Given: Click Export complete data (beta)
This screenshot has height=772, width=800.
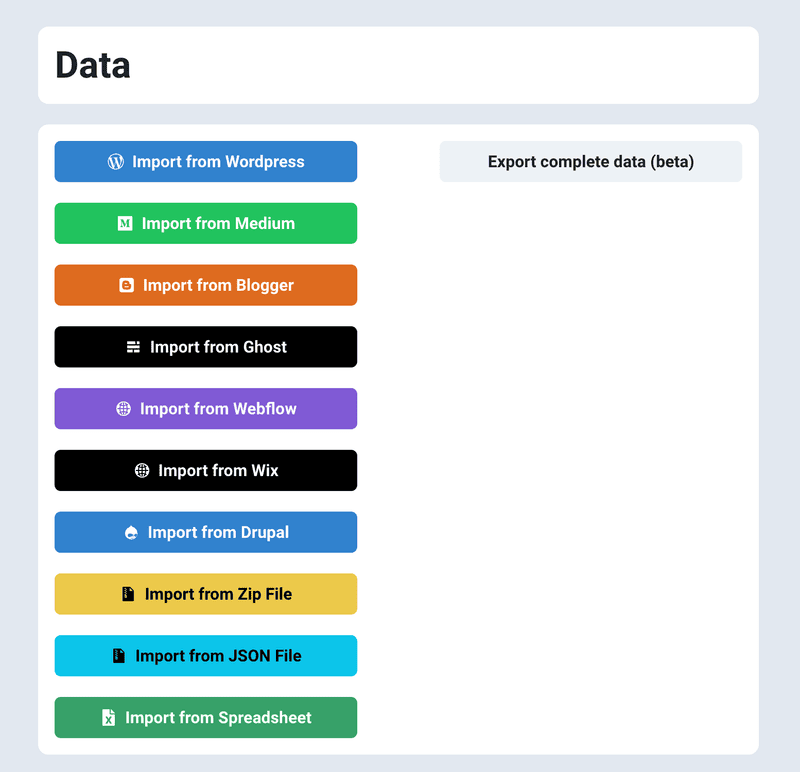Looking at the screenshot, I should (590, 162).
